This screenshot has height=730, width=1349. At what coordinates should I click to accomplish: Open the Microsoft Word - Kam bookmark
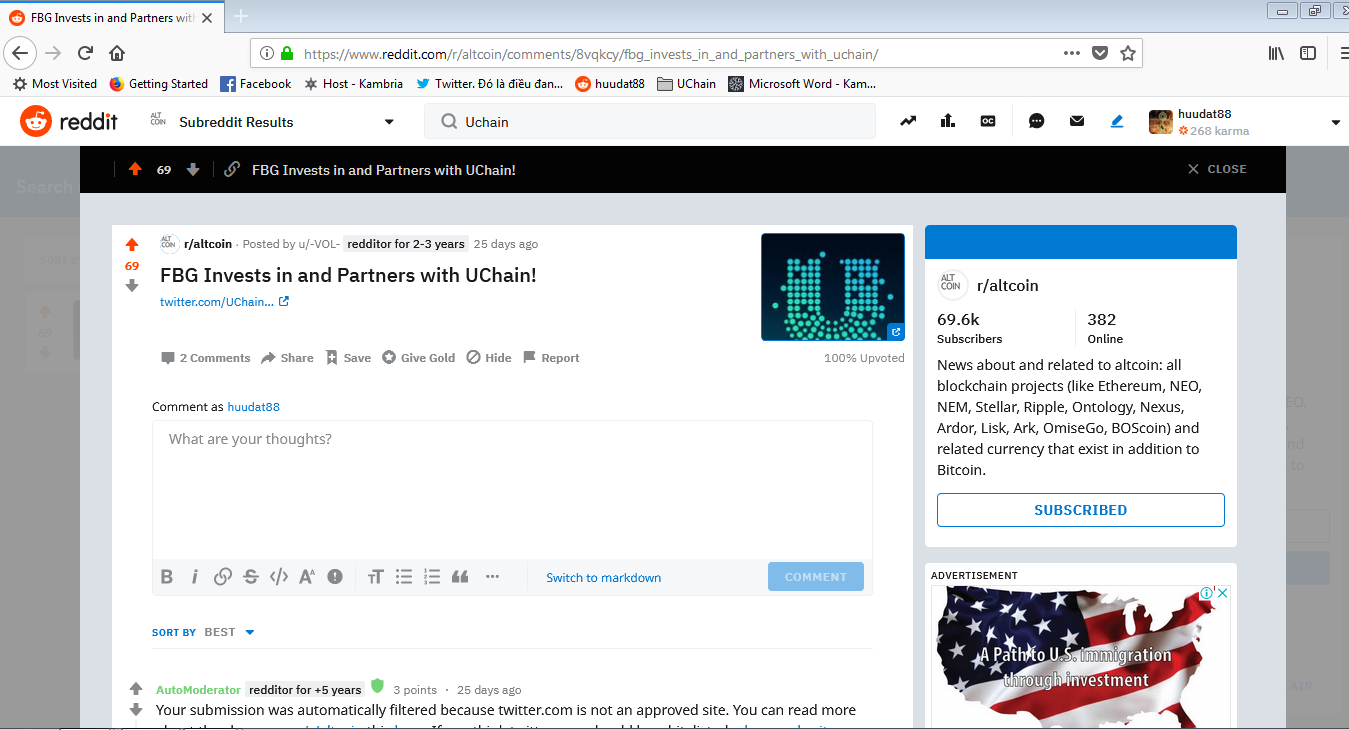pos(802,84)
